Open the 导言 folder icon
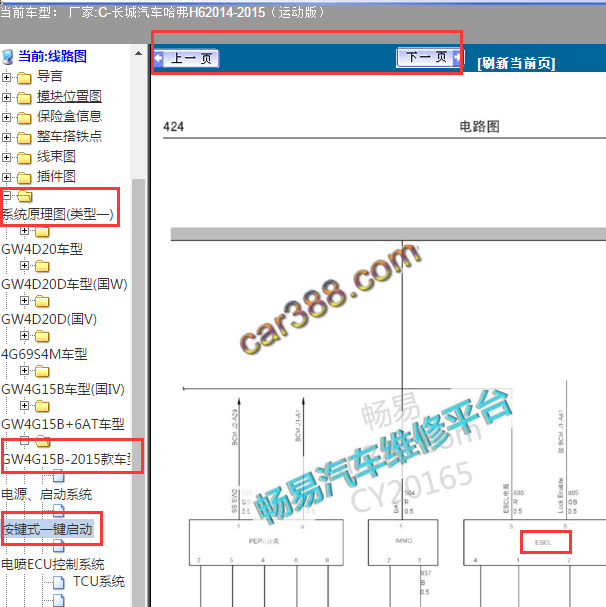The height and width of the screenshot is (607, 606). [24, 78]
